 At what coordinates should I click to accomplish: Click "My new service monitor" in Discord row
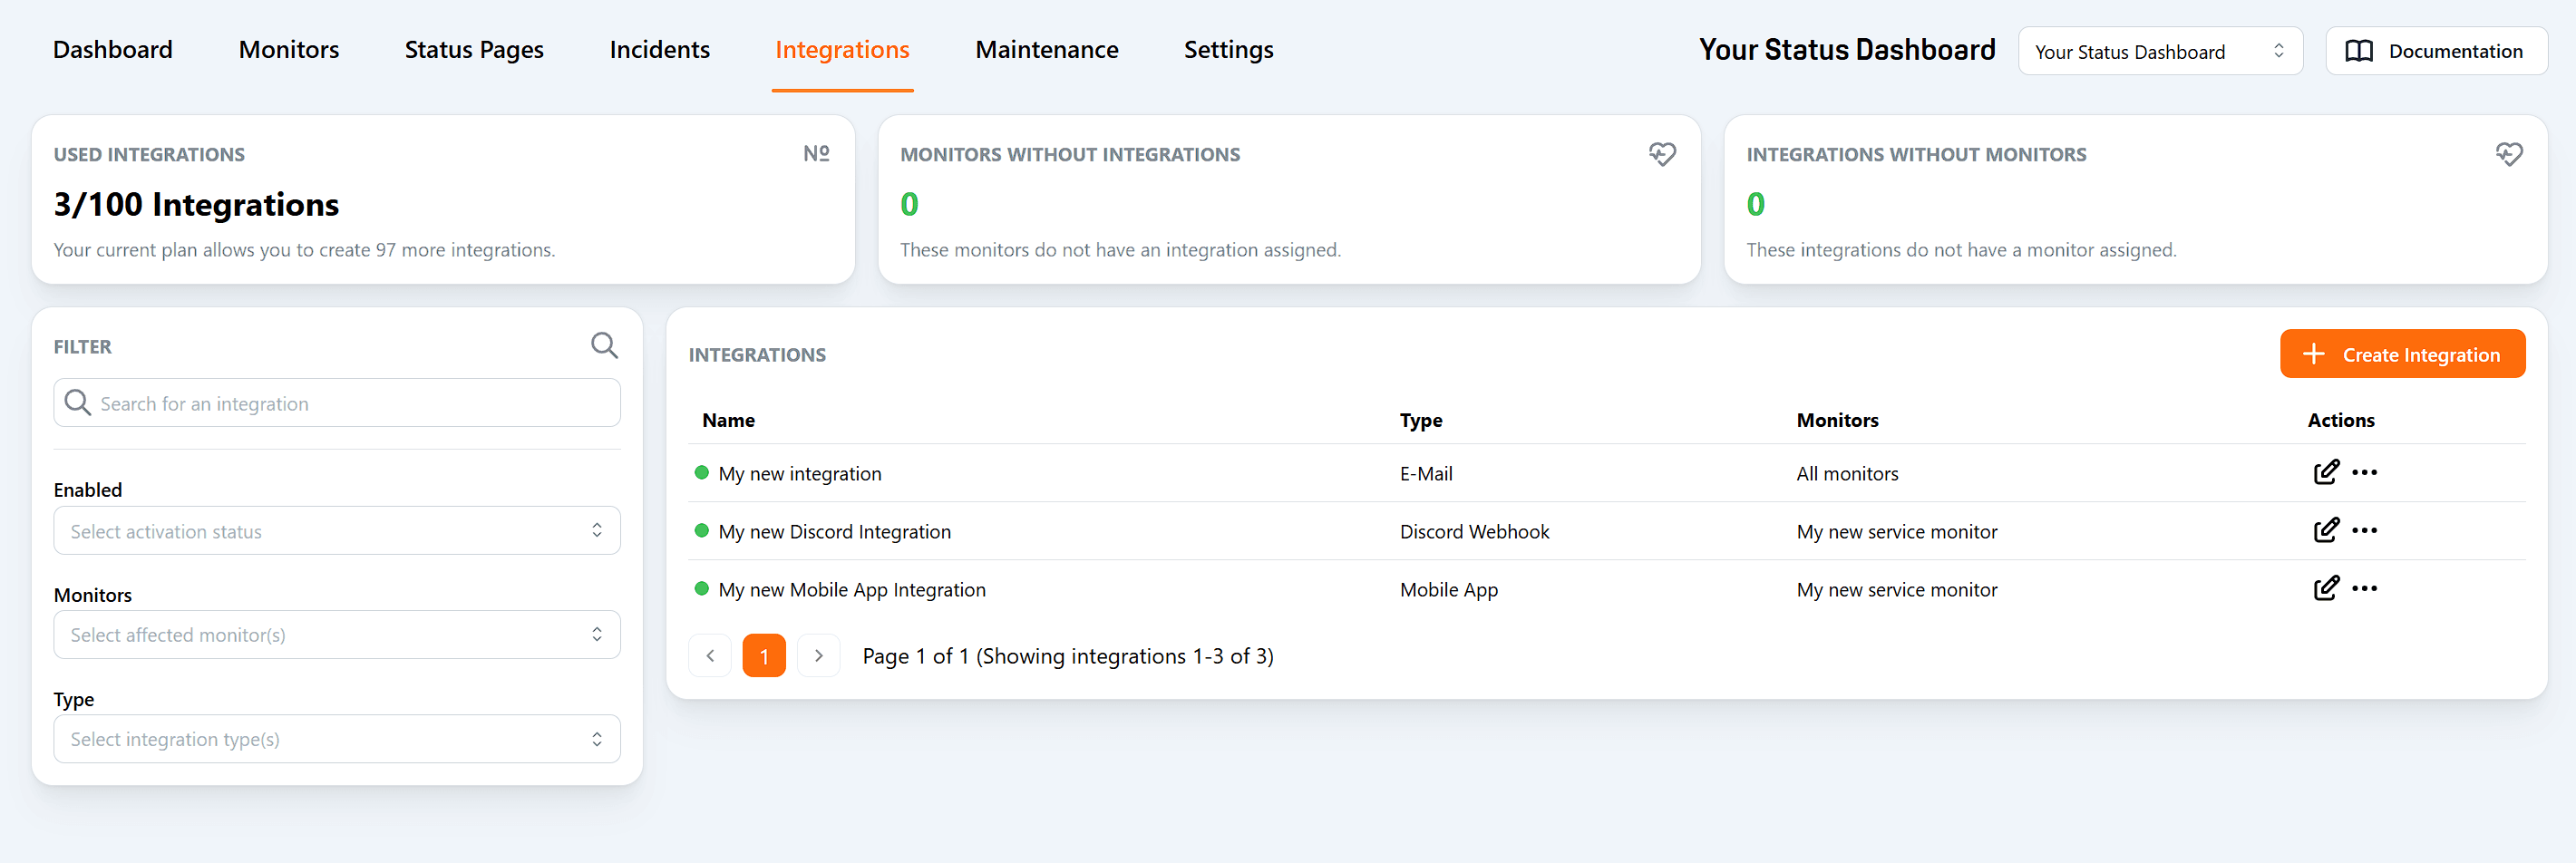coord(1897,532)
